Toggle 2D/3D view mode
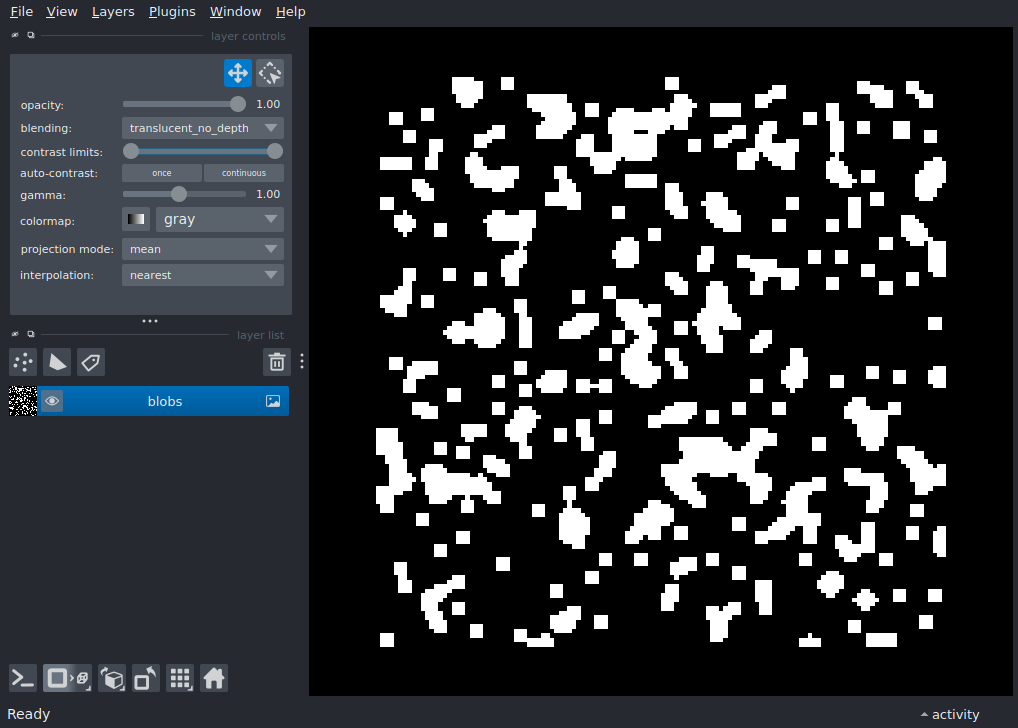Viewport: 1018px width, 728px height. coord(67,679)
